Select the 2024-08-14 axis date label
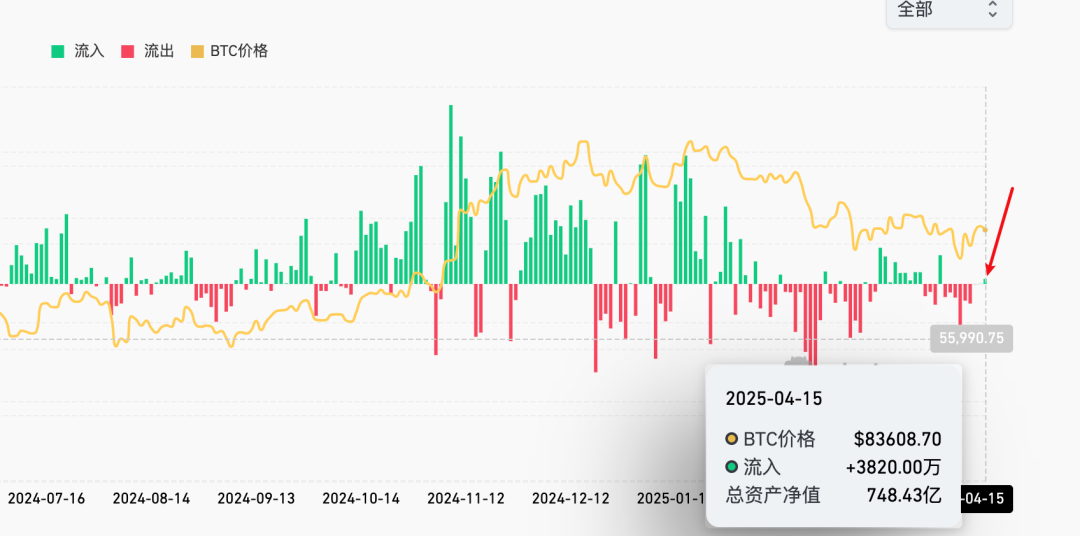 tap(152, 498)
